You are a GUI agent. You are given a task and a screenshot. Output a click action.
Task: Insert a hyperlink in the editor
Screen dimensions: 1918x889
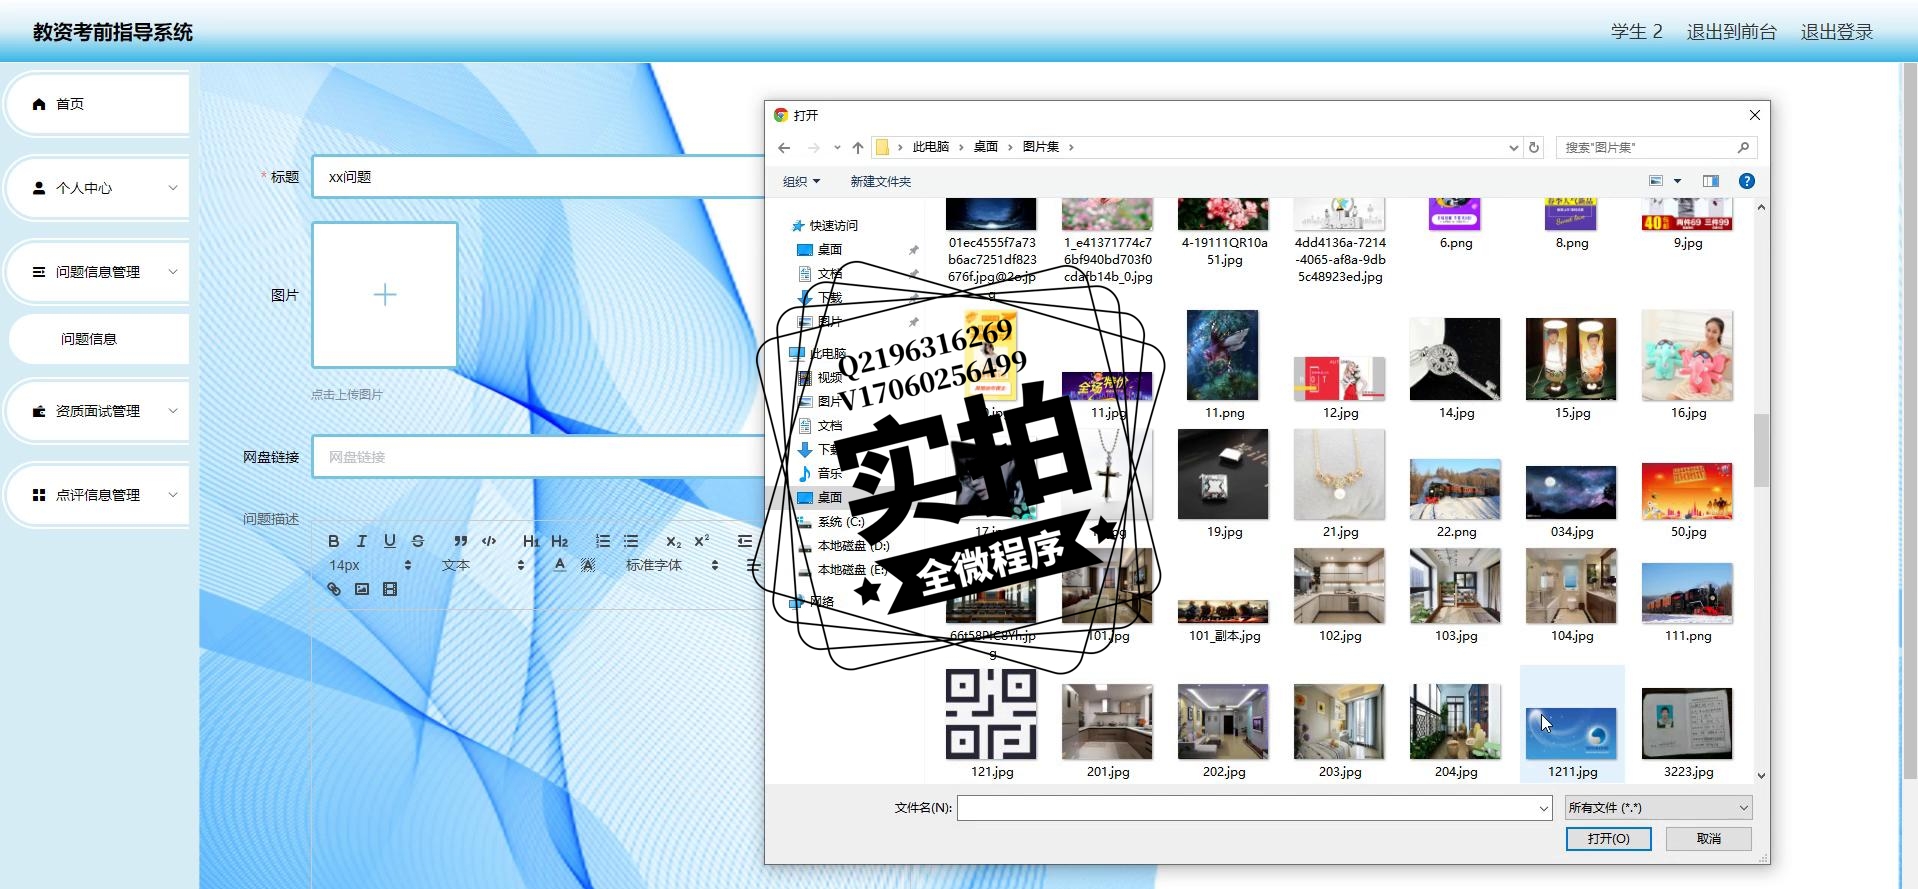(x=334, y=589)
